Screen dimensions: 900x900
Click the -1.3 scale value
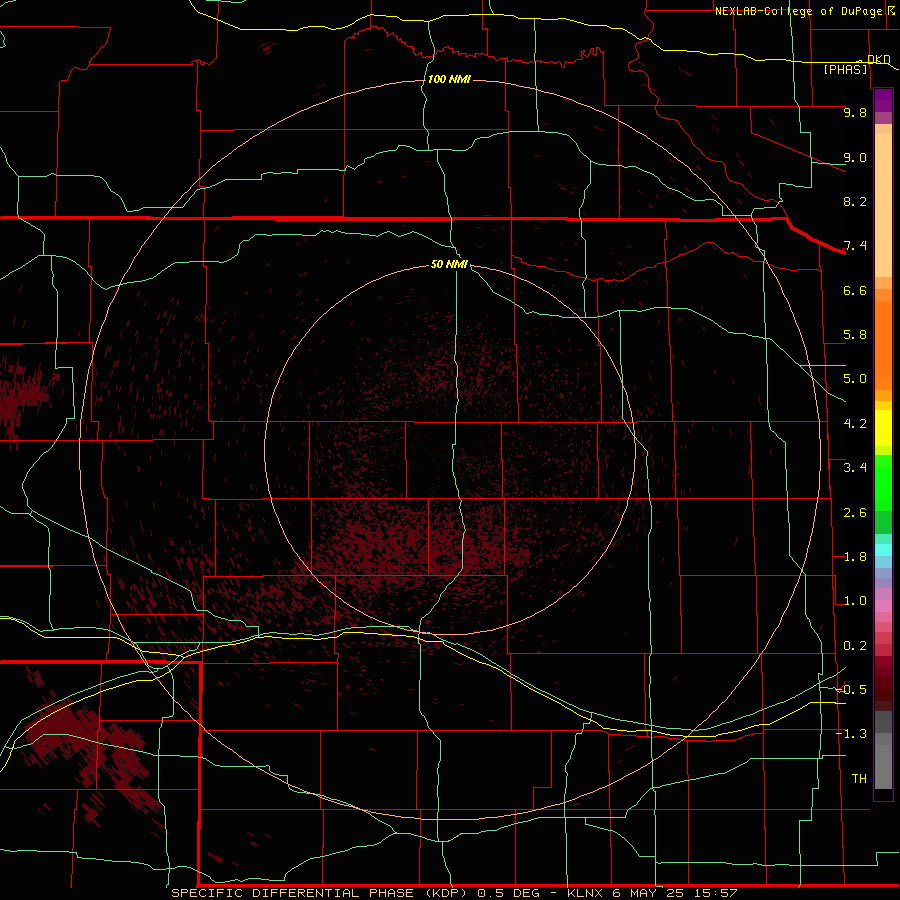tap(851, 734)
